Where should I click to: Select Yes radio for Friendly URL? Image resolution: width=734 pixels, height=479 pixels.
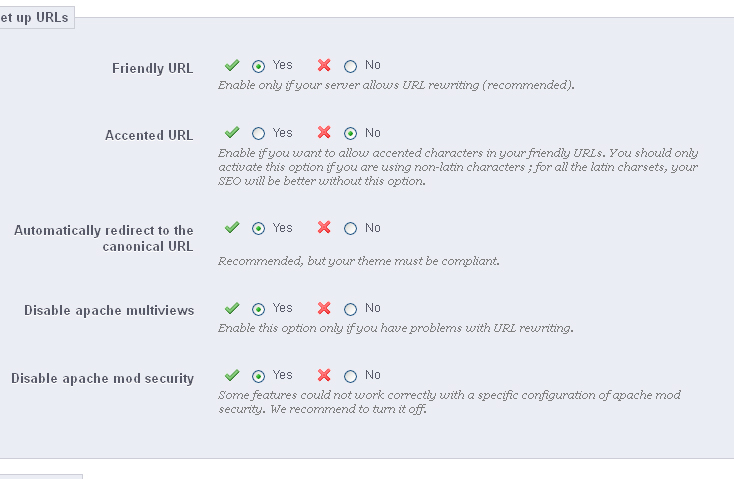tap(259, 67)
